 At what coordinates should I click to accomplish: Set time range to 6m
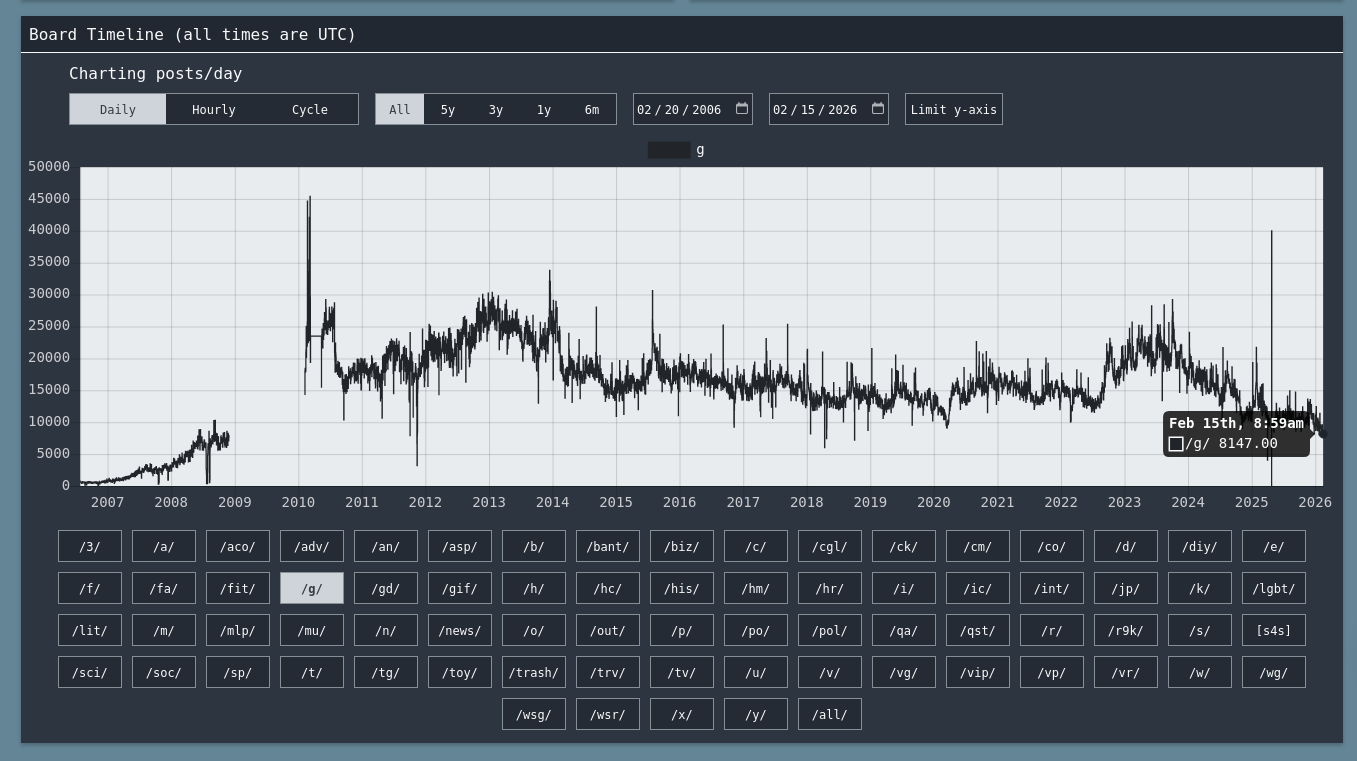(x=592, y=110)
